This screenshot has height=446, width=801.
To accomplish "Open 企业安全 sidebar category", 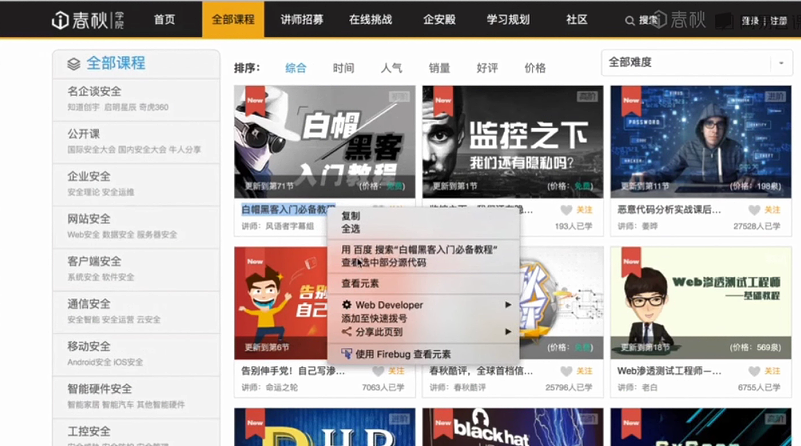I will coord(89,176).
